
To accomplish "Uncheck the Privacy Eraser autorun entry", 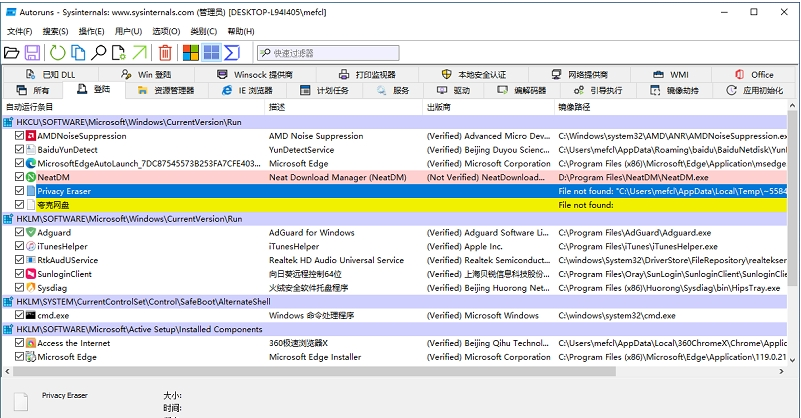I will pyautogui.click(x=19, y=191).
